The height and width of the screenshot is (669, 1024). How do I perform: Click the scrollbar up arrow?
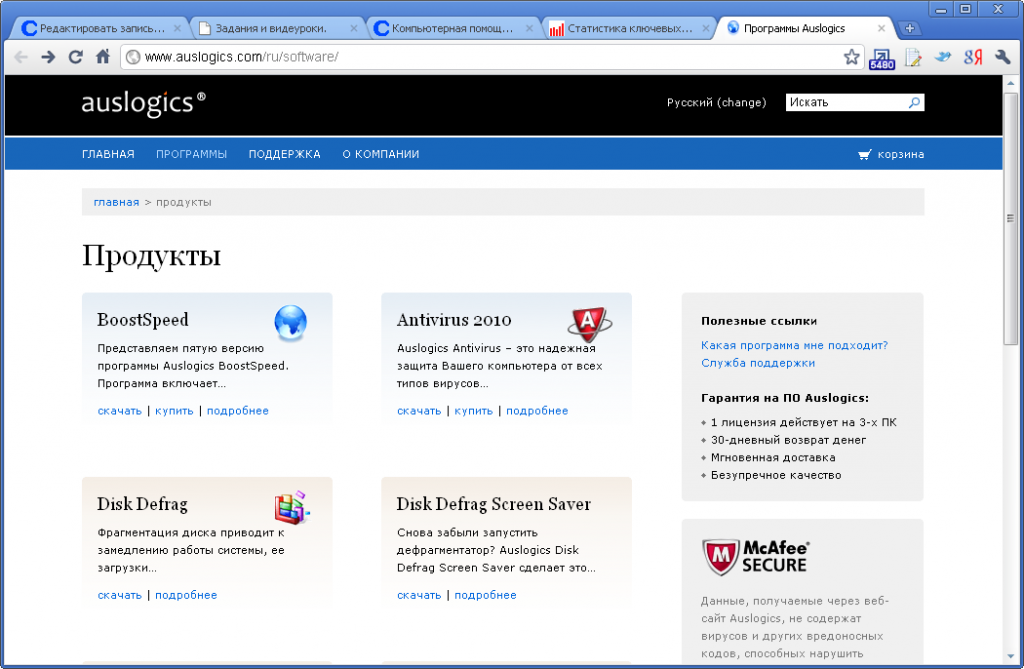[1010, 83]
